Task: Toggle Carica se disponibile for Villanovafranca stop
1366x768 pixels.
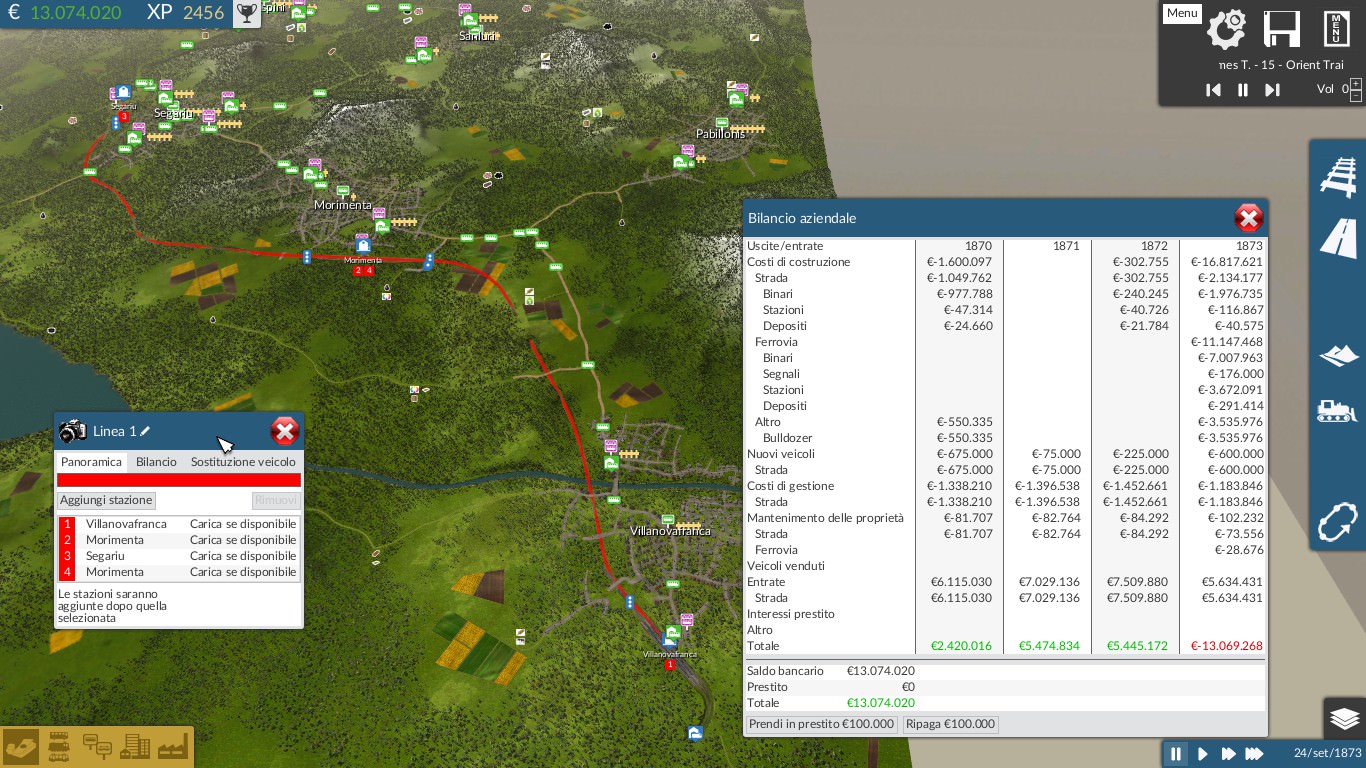Action: point(243,524)
